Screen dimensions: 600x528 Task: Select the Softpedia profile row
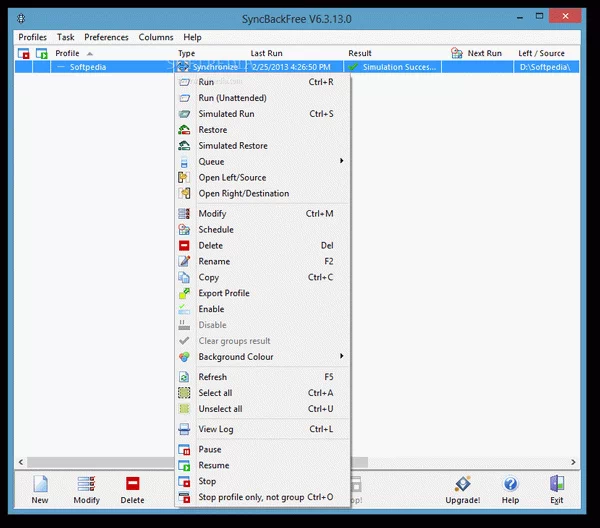[x=88, y=67]
